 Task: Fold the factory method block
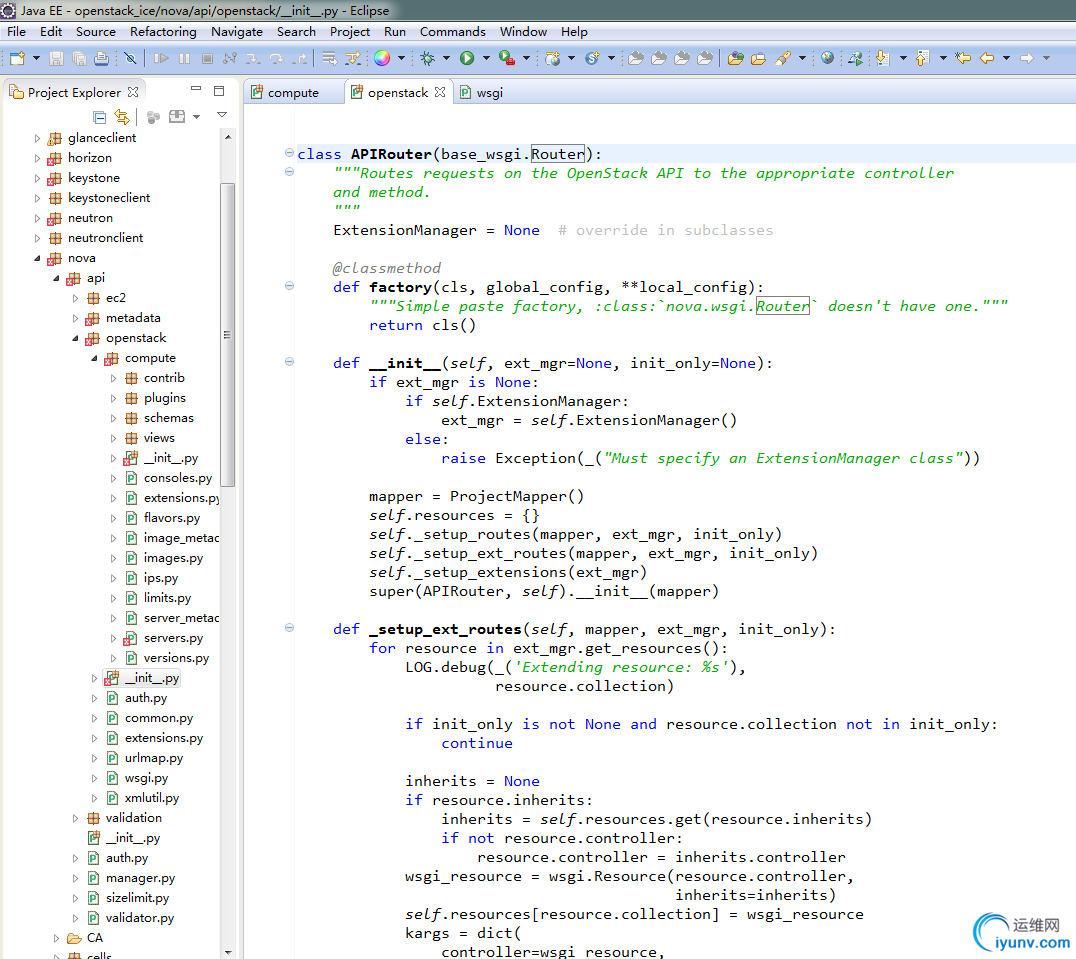(290, 285)
